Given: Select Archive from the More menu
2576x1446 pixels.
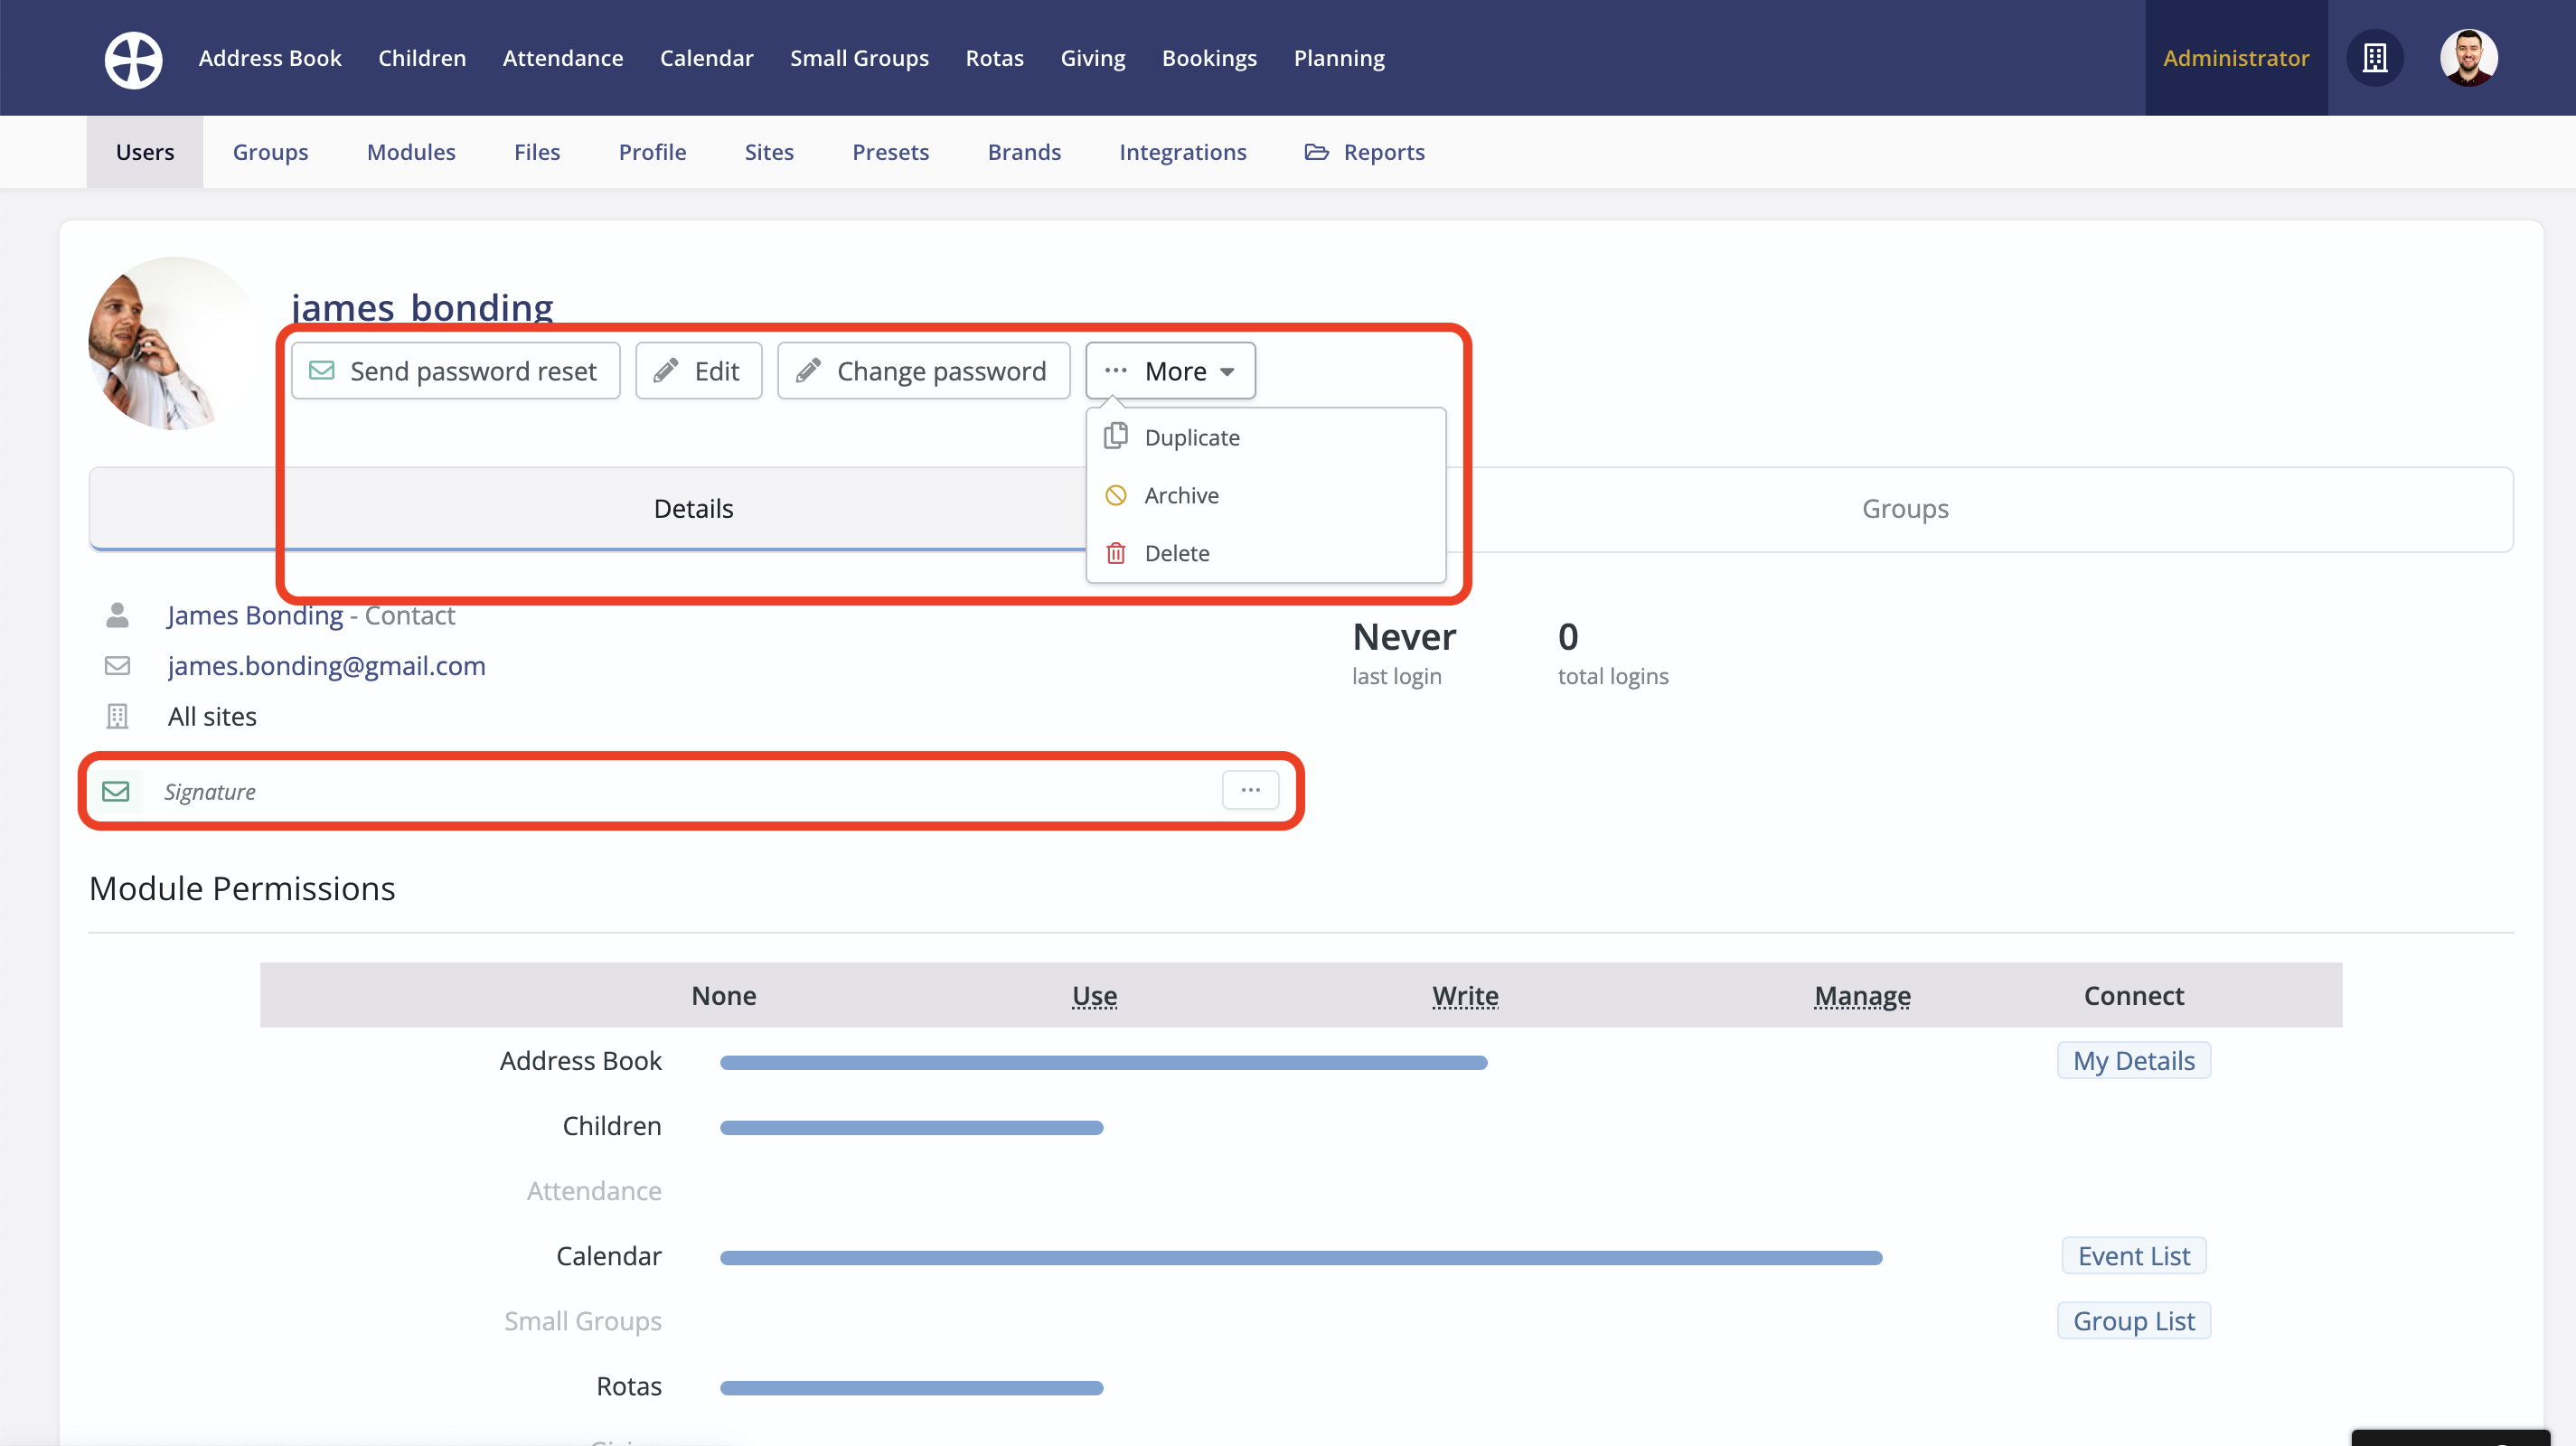Looking at the screenshot, I should pos(1181,494).
